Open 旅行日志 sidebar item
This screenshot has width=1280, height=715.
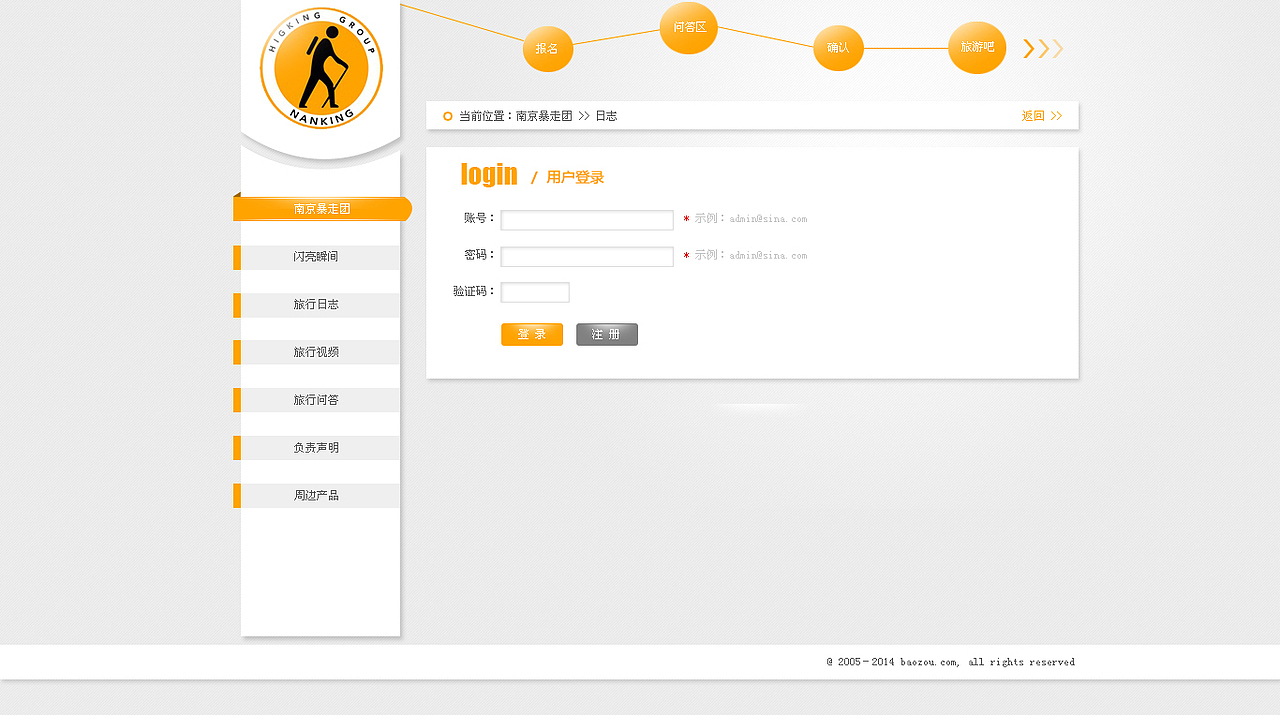[x=316, y=305]
